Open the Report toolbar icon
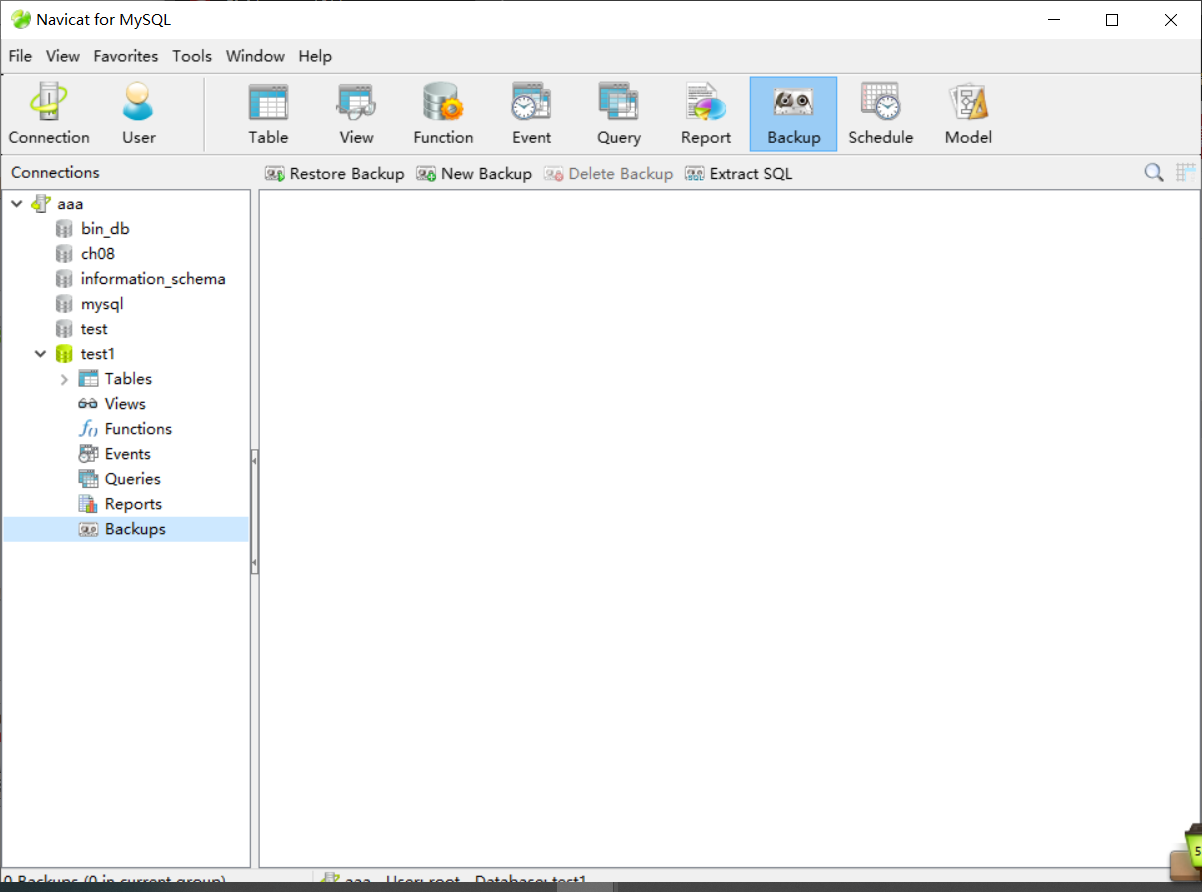The image size is (1202, 892). tap(706, 114)
